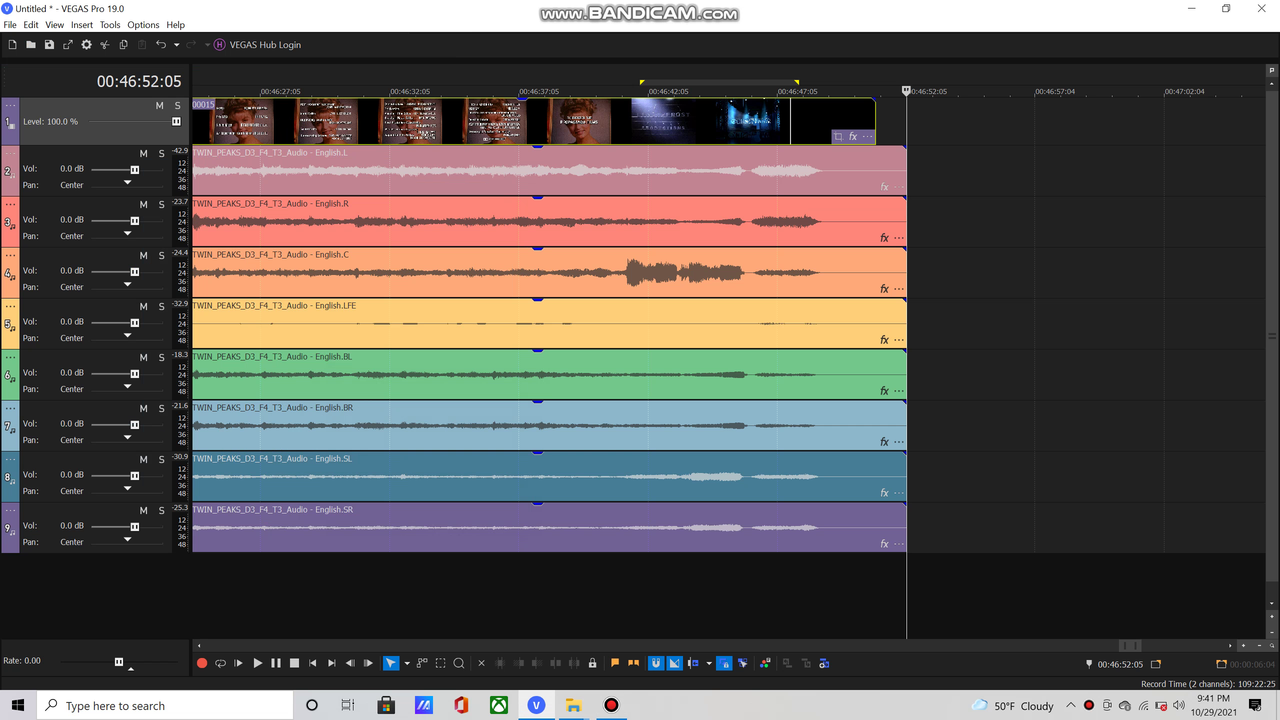Solo video track 1
Image resolution: width=1280 pixels, height=720 pixels.
click(178, 106)
